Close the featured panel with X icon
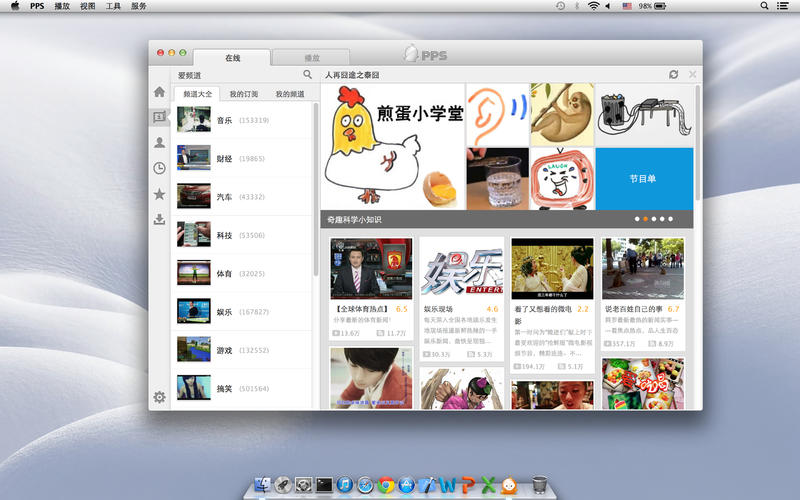The width and height of the screenshot is (800, 500). 692,74
